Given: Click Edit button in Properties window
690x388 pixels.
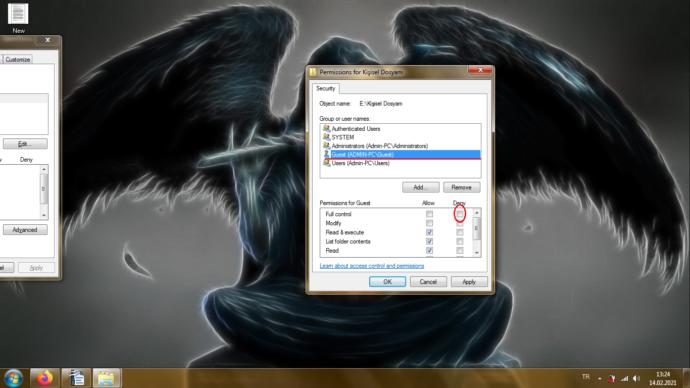Looking at the screenshot, I should pyautogui.click(x=25, y=144).
